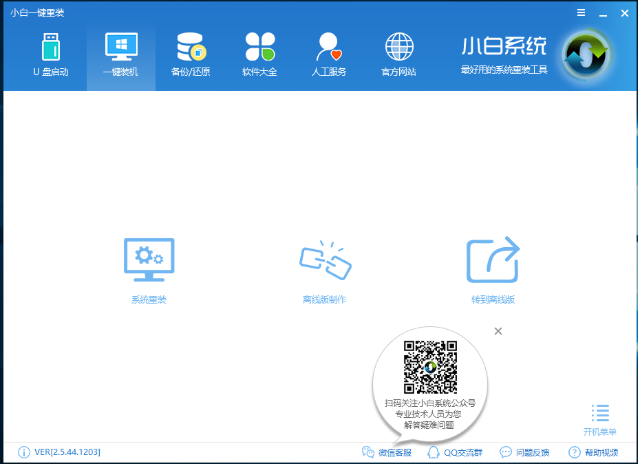638x464 pixels.
Task: Click the 开机菜单 label text
Action: tap(600, 432)
